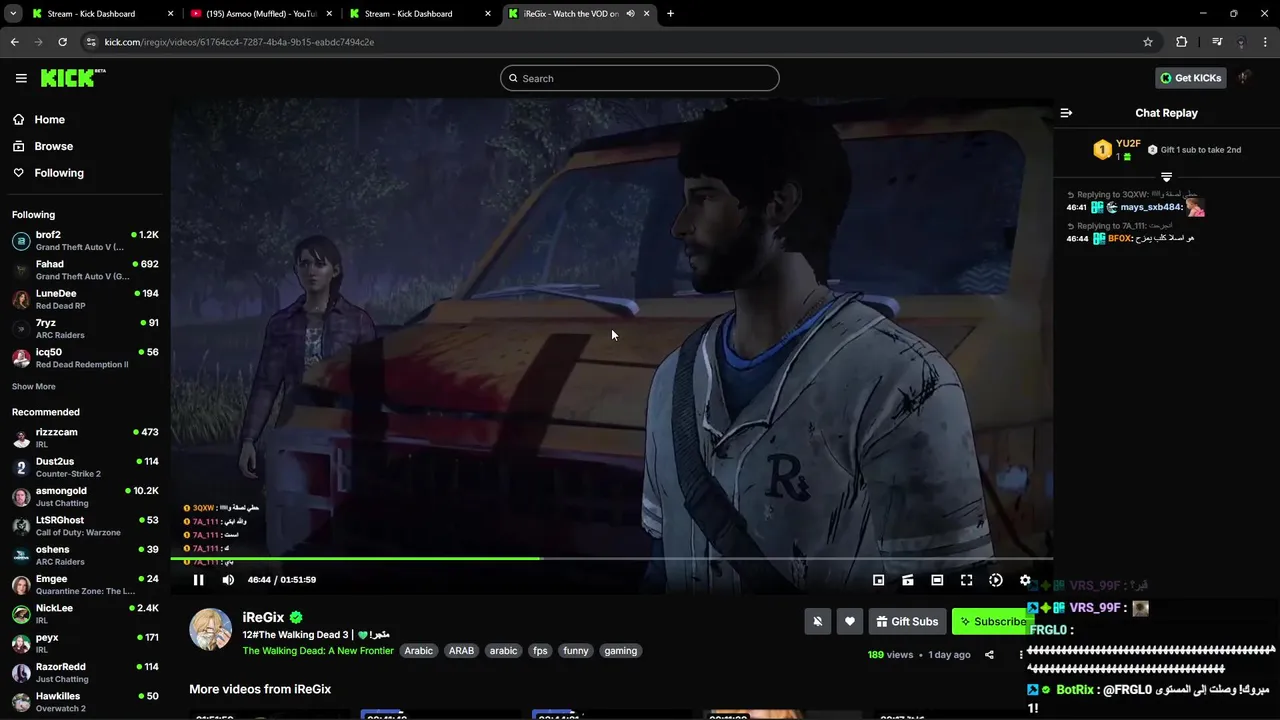This screenshot has height=720, width=1280.
Task: Open LtSRGhost recommended channel
Action: point(85,526)
